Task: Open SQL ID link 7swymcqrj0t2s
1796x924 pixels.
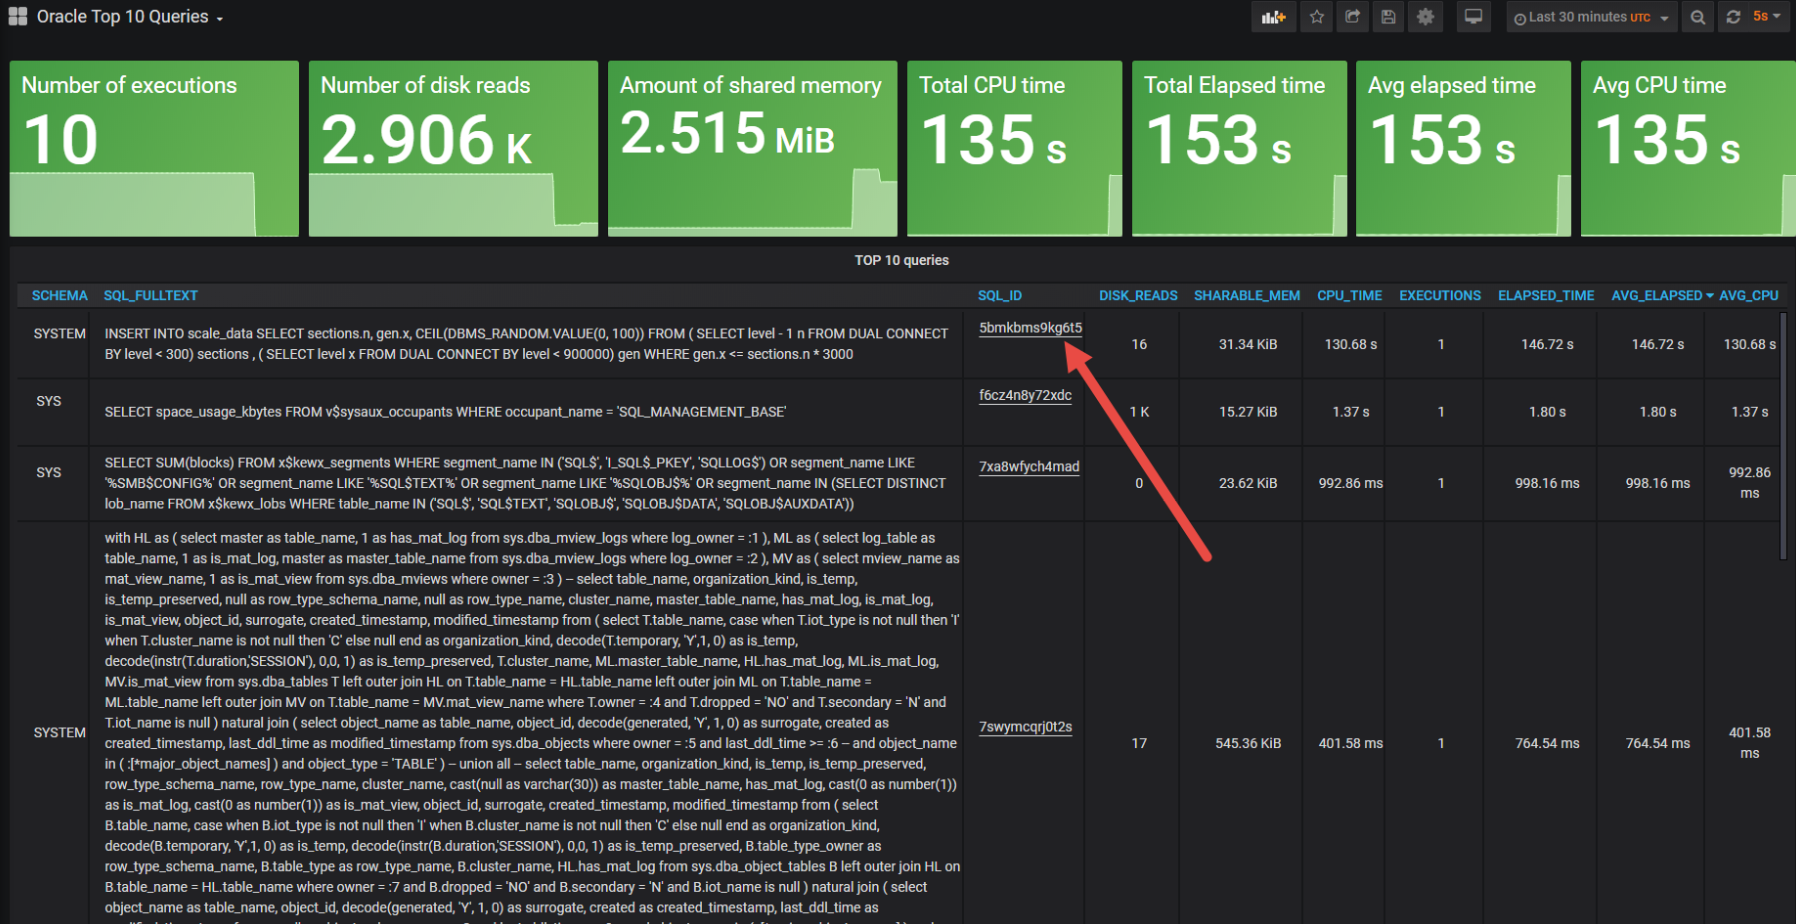Action: (1025, 727)
